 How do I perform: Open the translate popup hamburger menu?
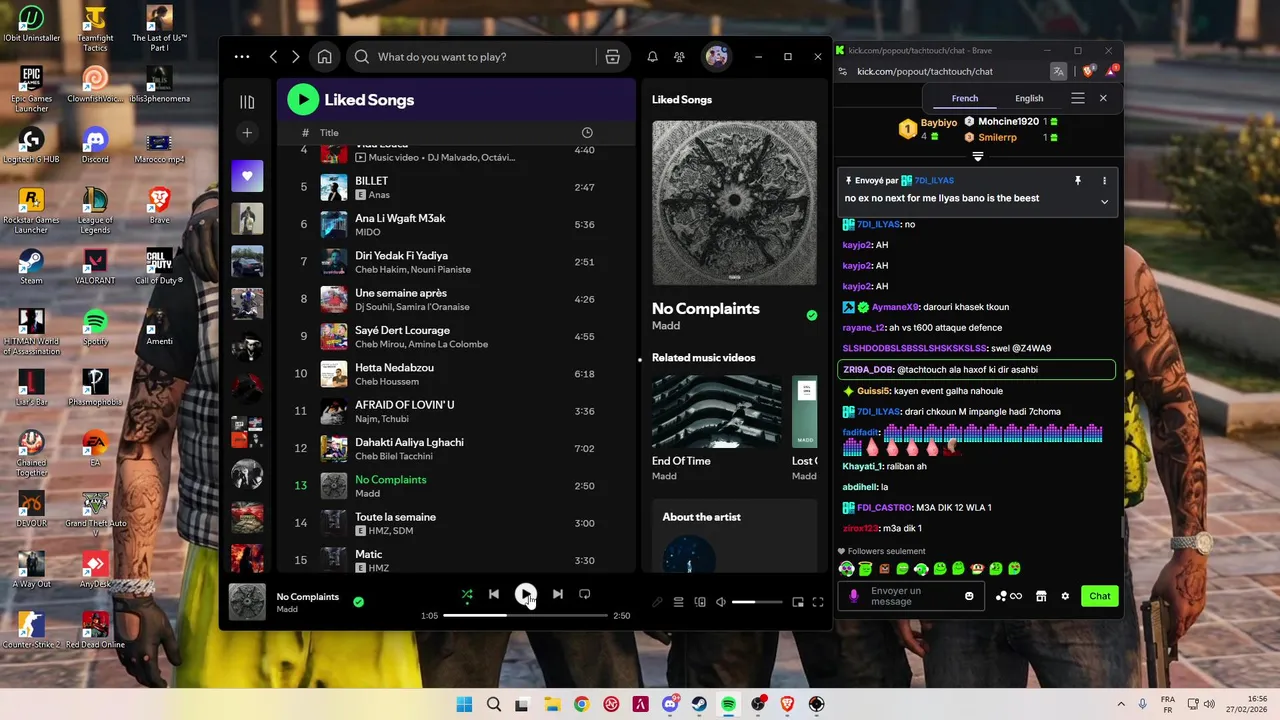pyautogui.click(x=1078, y=98)
